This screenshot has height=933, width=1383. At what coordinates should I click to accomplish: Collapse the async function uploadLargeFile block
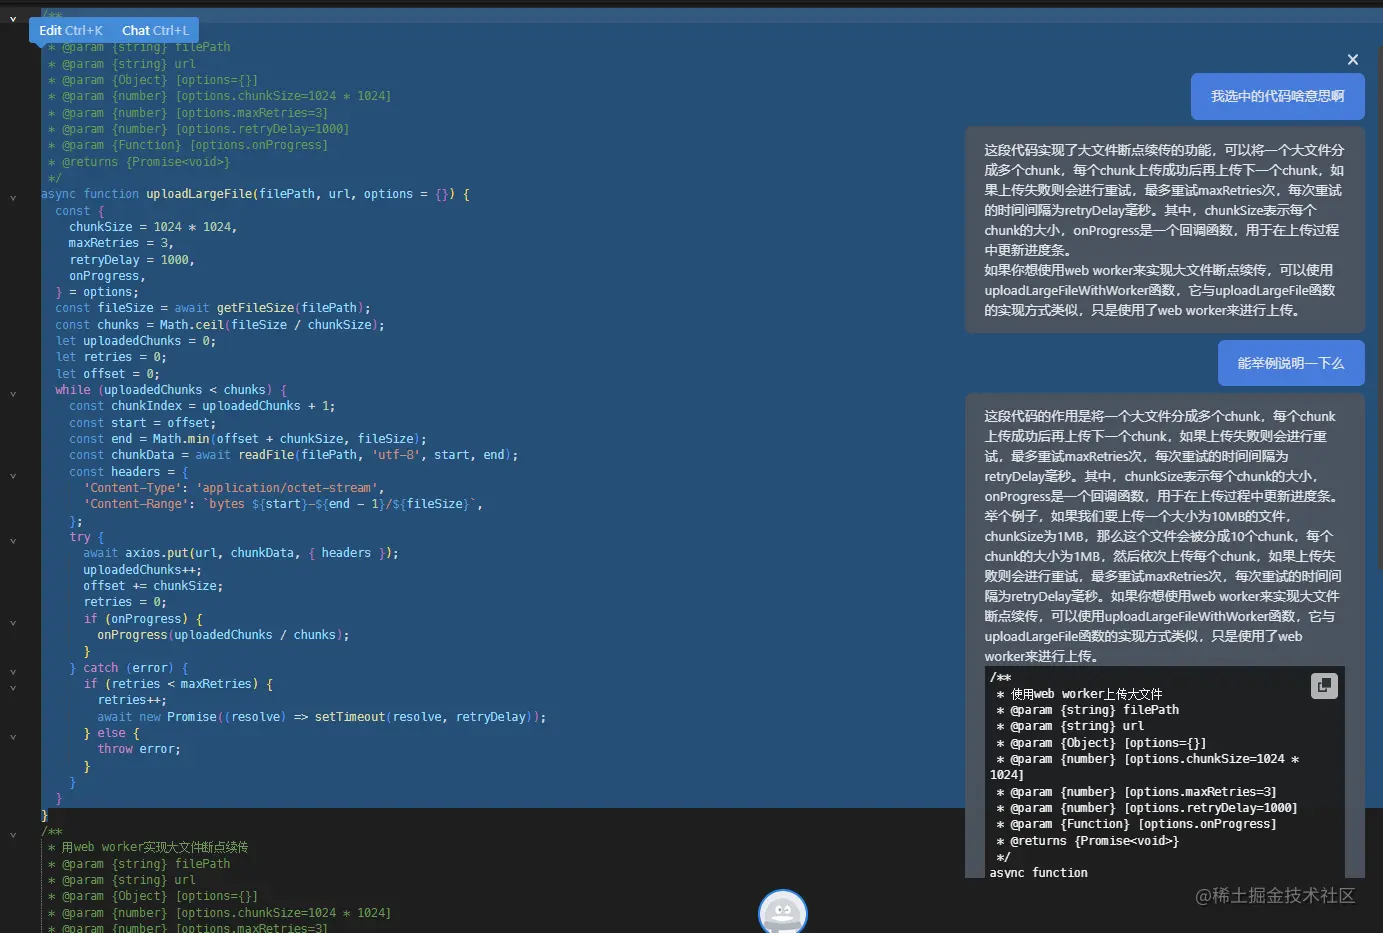pyautogui.click(x=13, y=198)
